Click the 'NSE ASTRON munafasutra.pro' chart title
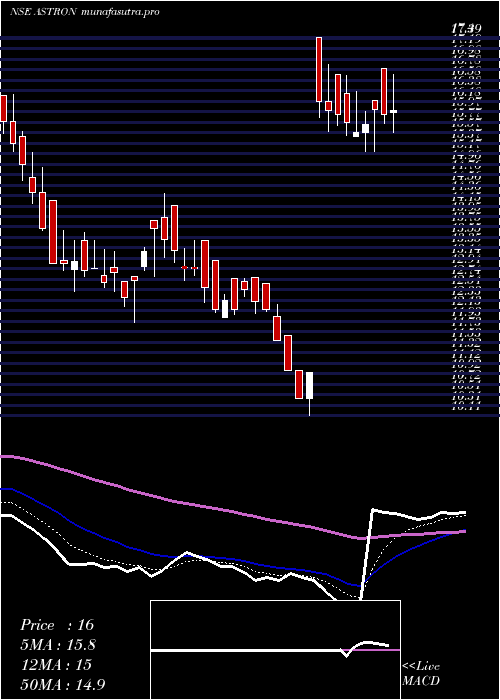This screenshot has height=700, width=500. point(84,12)
